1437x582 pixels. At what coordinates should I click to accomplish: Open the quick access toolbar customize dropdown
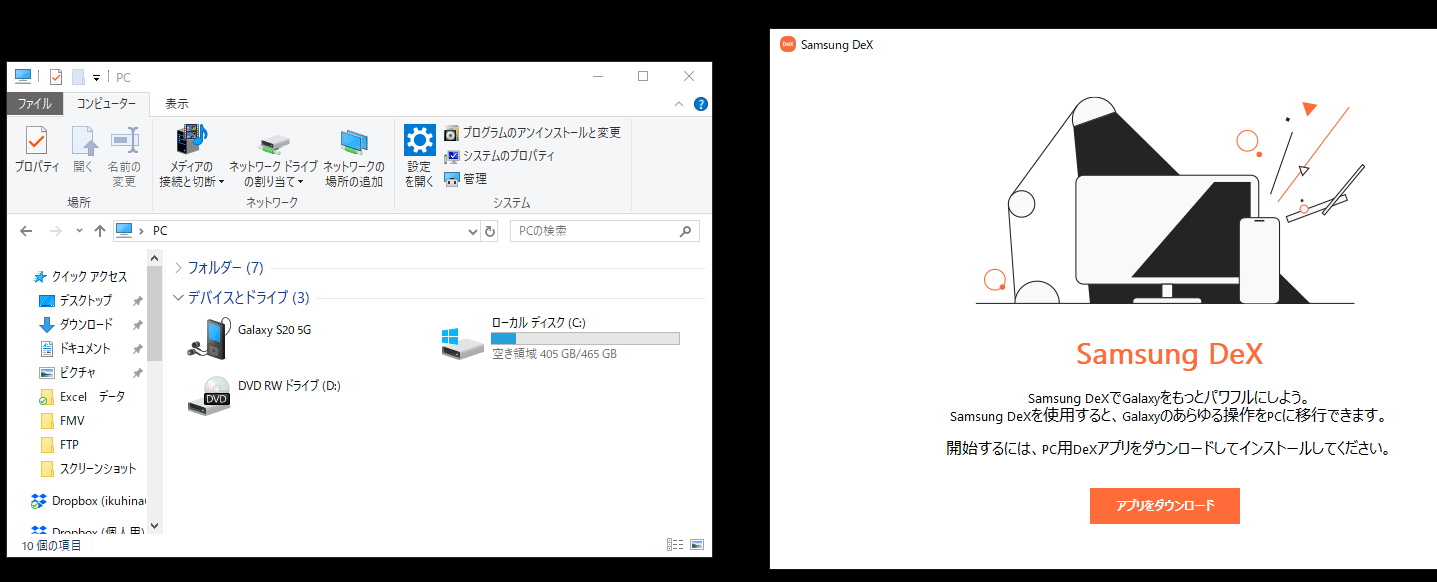pos(97,77)
